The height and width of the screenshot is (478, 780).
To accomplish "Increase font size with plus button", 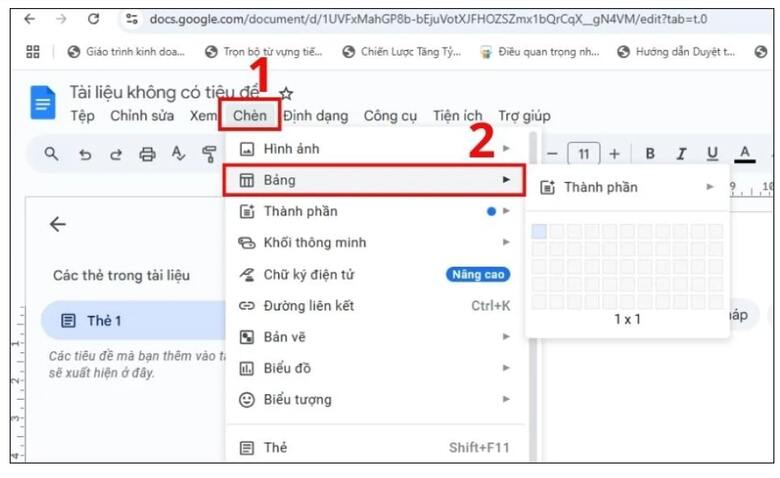I will pyautogui.click(x=614, y=154).
